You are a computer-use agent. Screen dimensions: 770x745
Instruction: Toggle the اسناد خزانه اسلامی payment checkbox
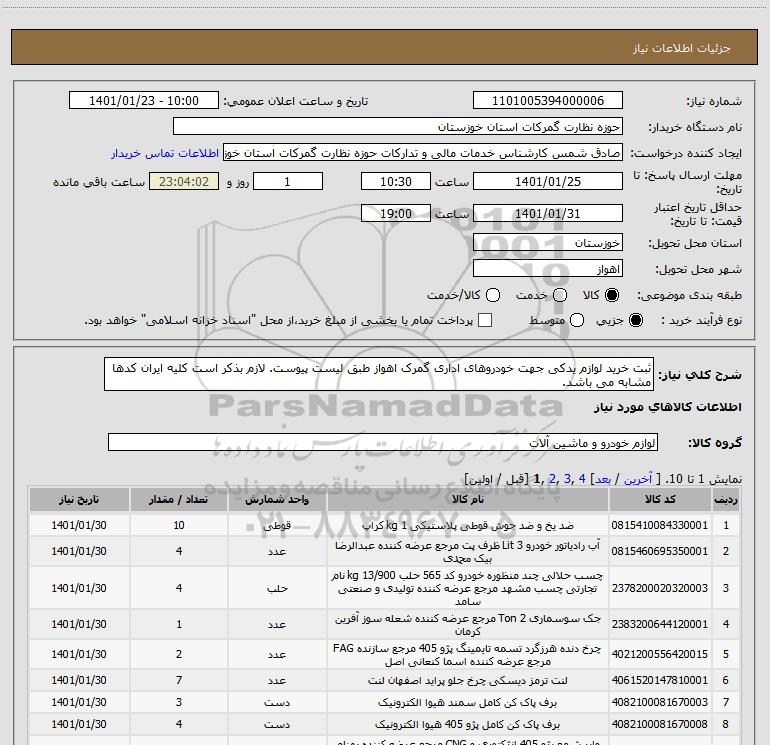pos(485,320)
